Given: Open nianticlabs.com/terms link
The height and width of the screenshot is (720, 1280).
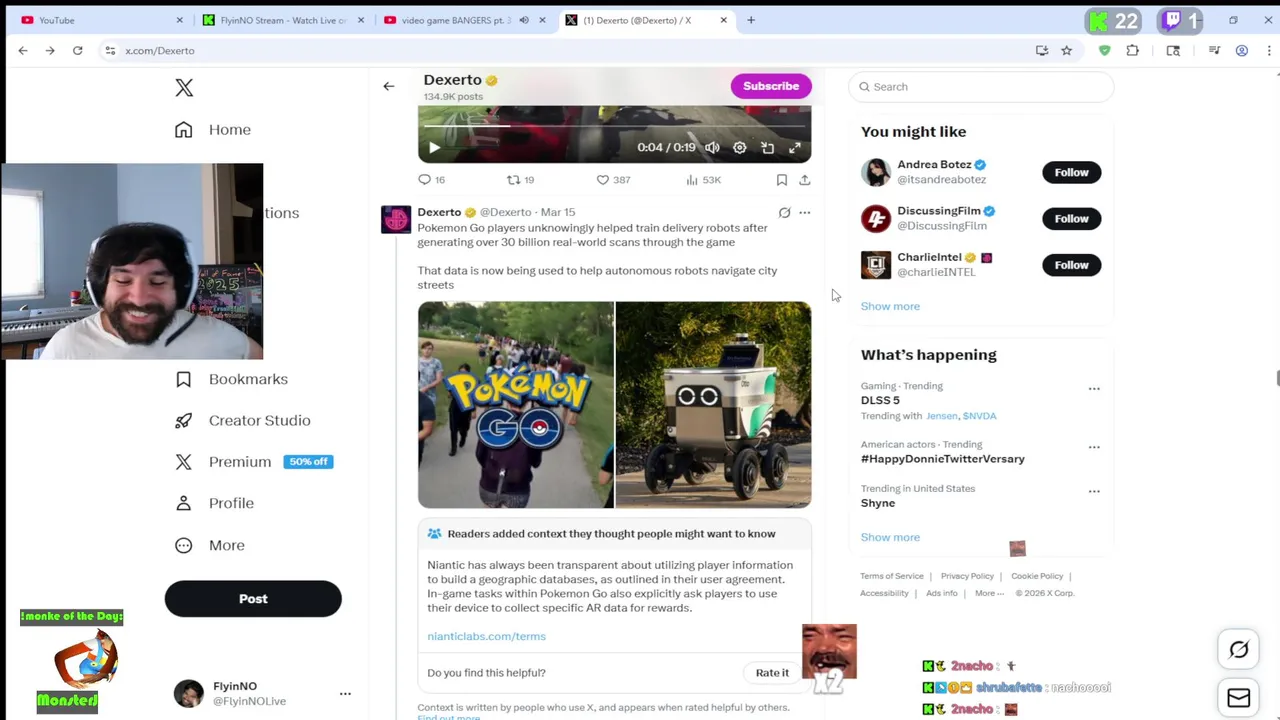Looking at the screenshot, I should coord(486,636).
